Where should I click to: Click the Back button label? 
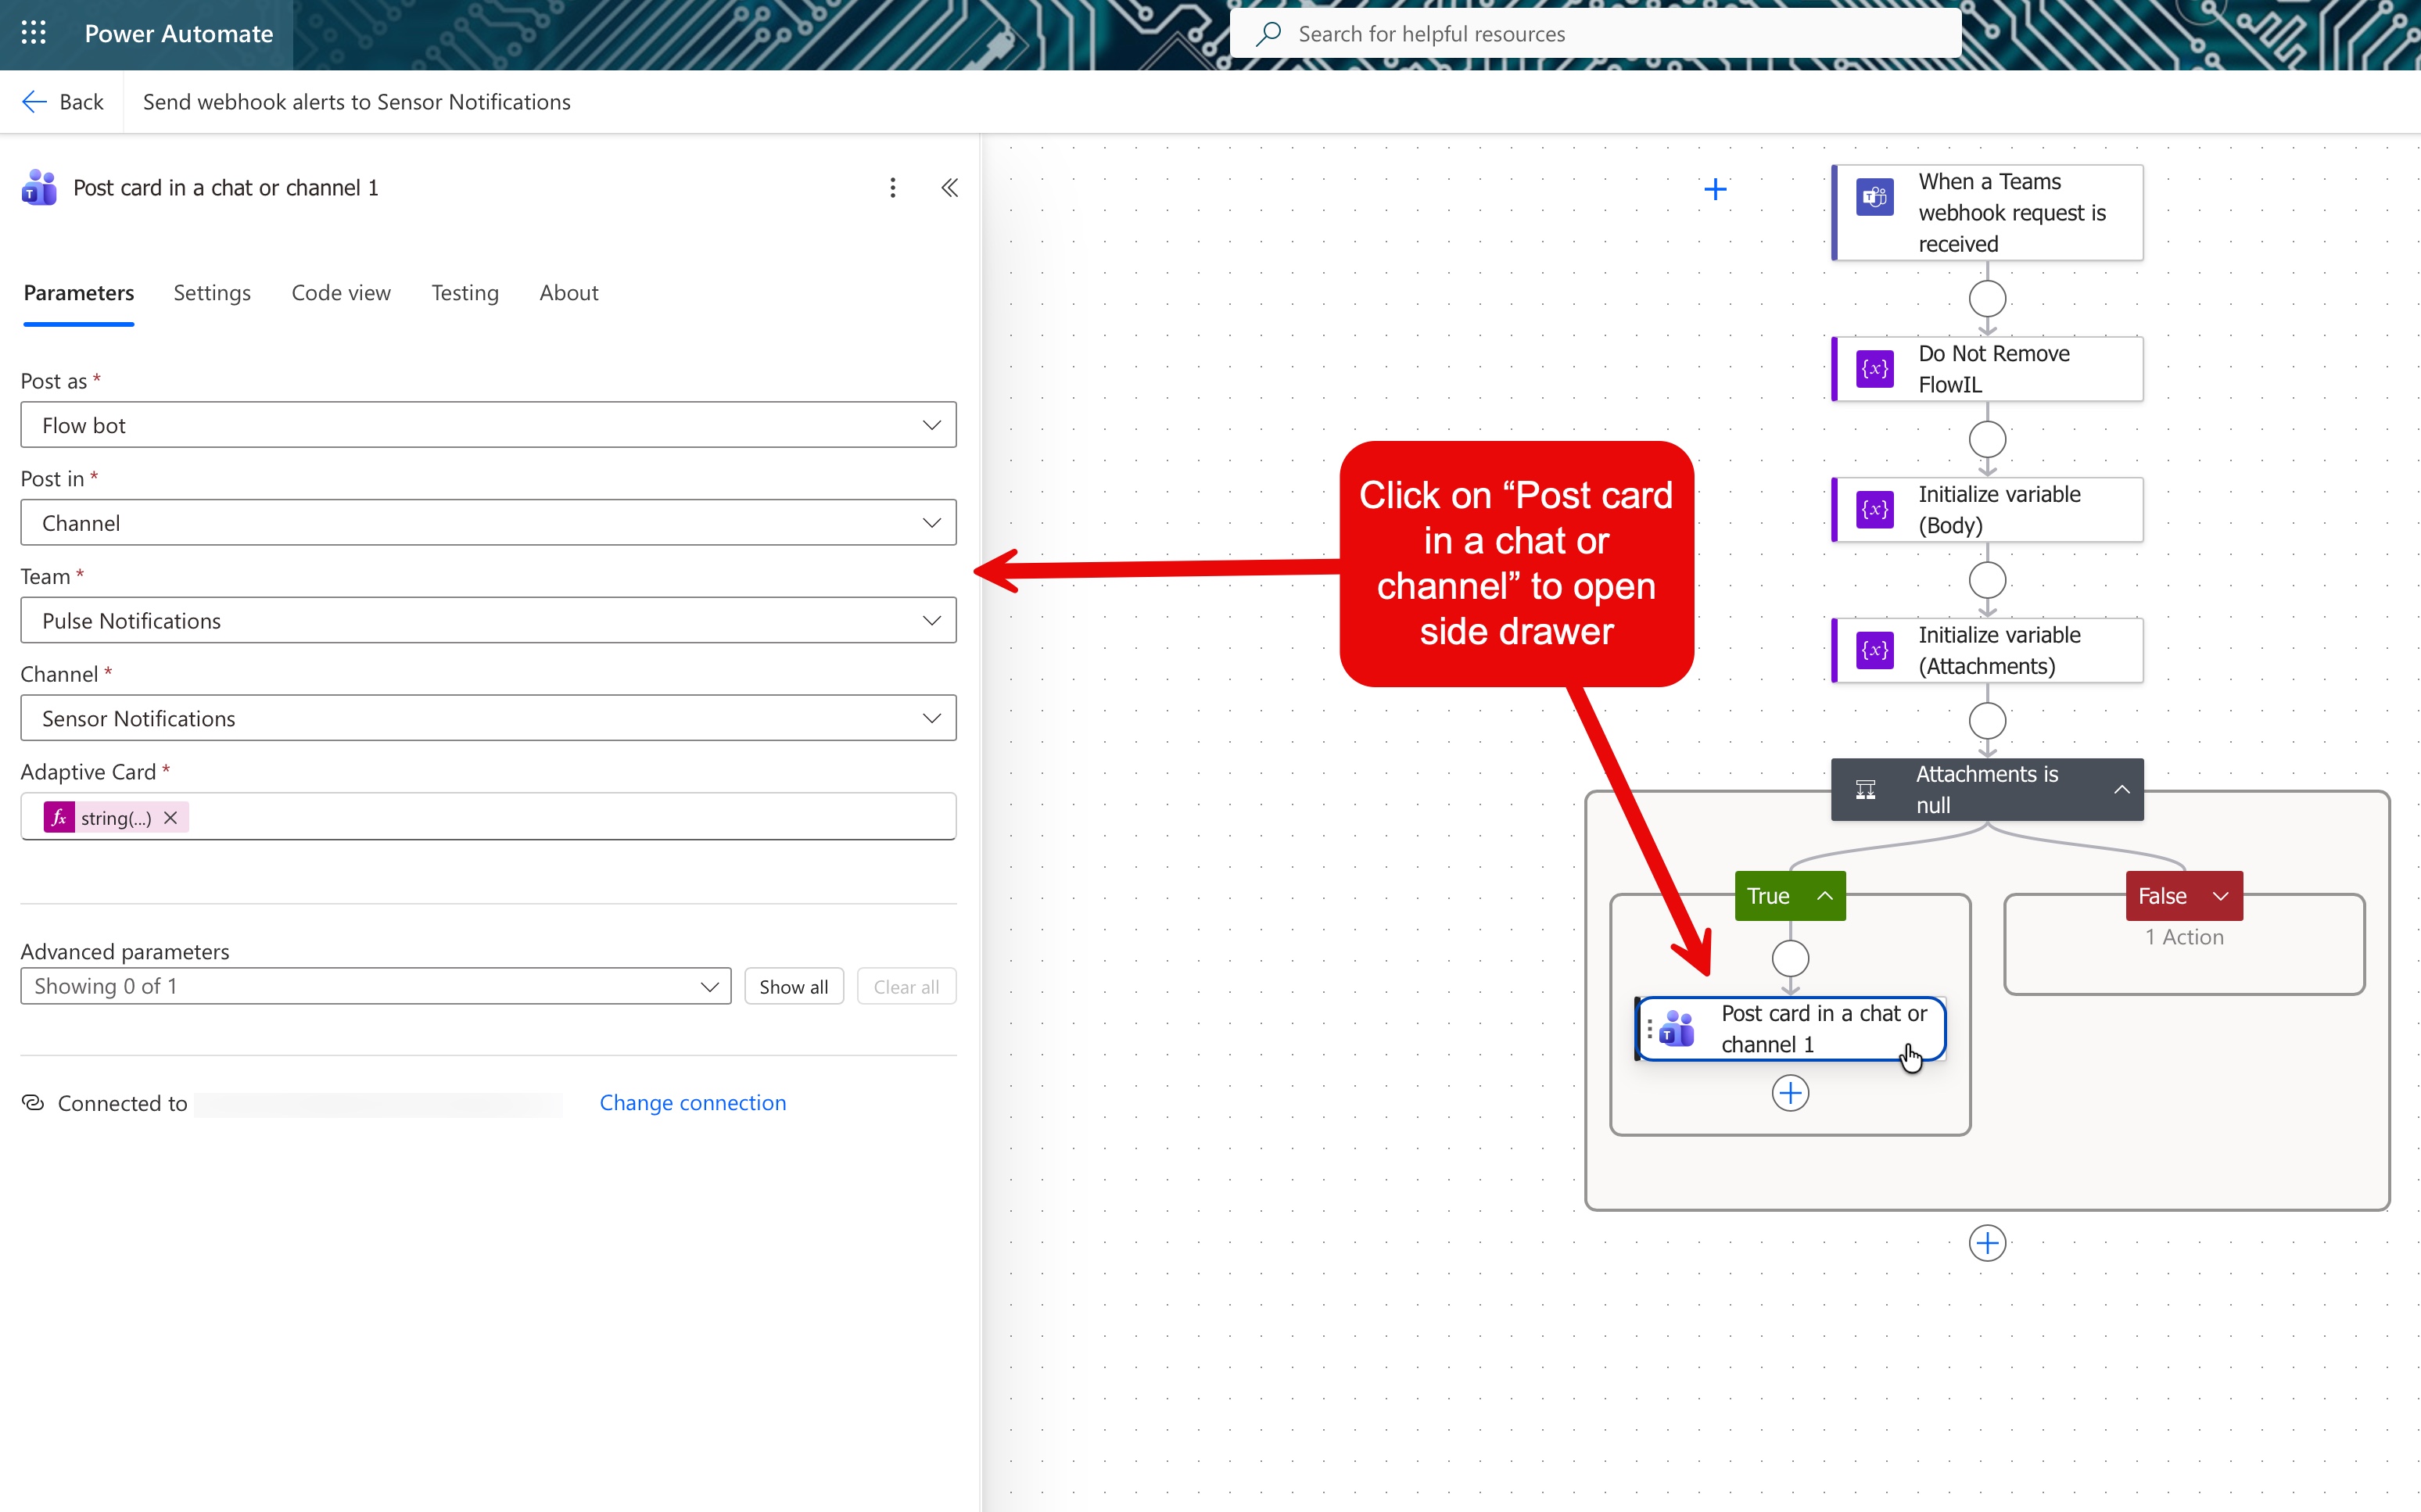[81, 102]
